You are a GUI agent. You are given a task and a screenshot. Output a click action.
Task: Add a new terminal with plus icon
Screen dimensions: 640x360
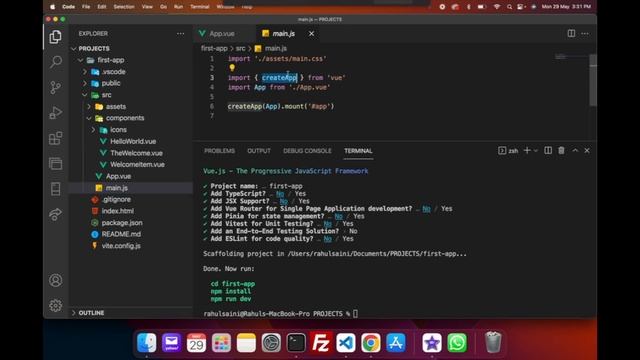point(527,151)
